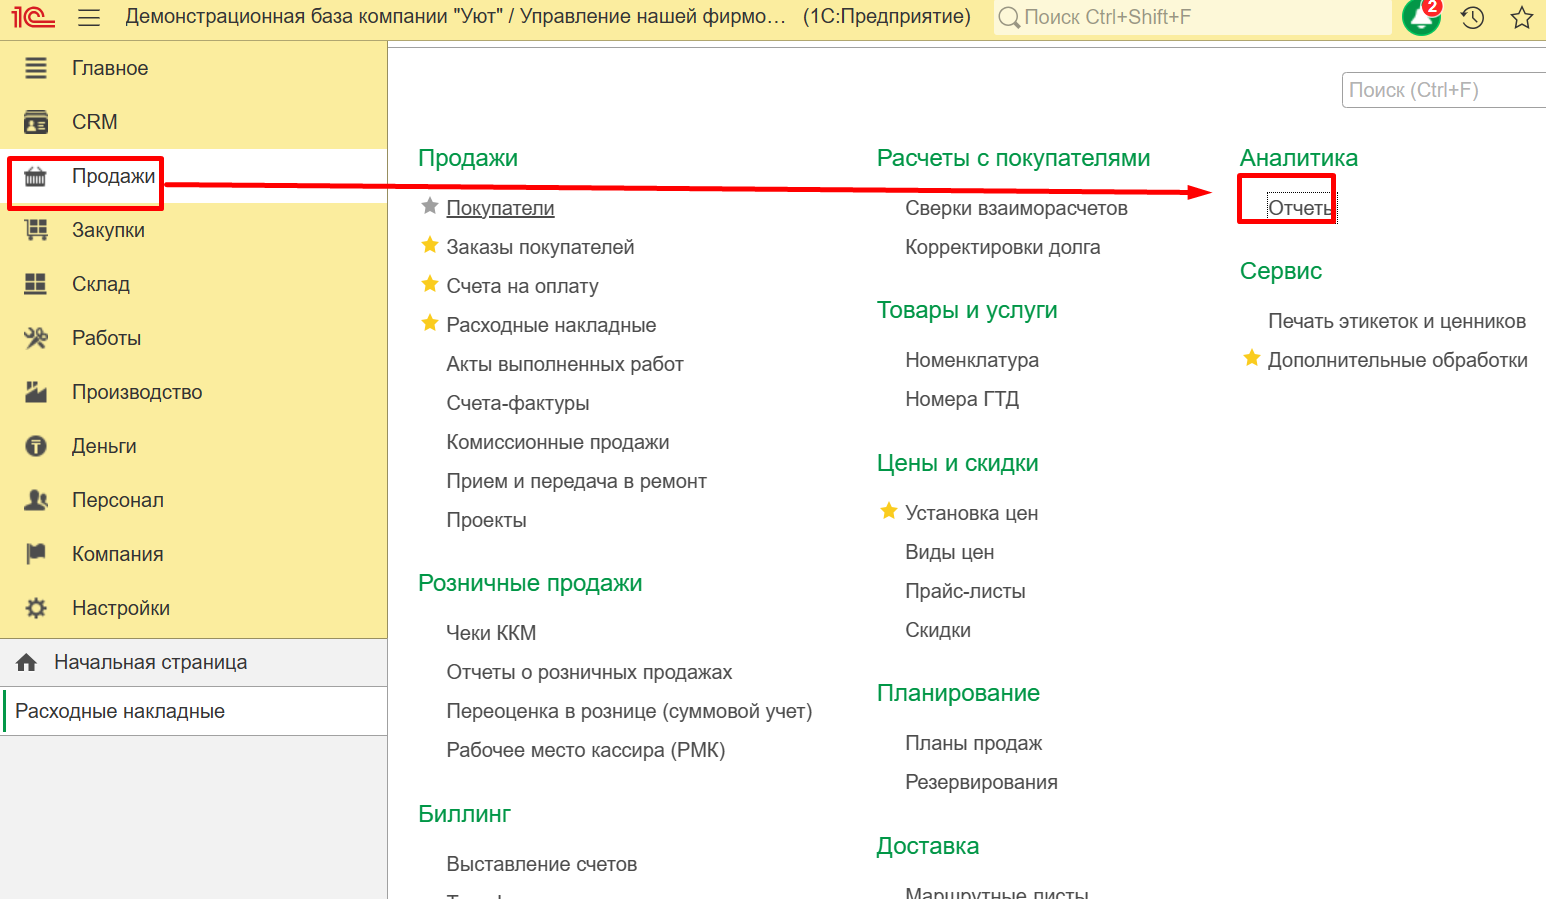
Task: Open the history clock icon
Action: [x=1472, y=17]
